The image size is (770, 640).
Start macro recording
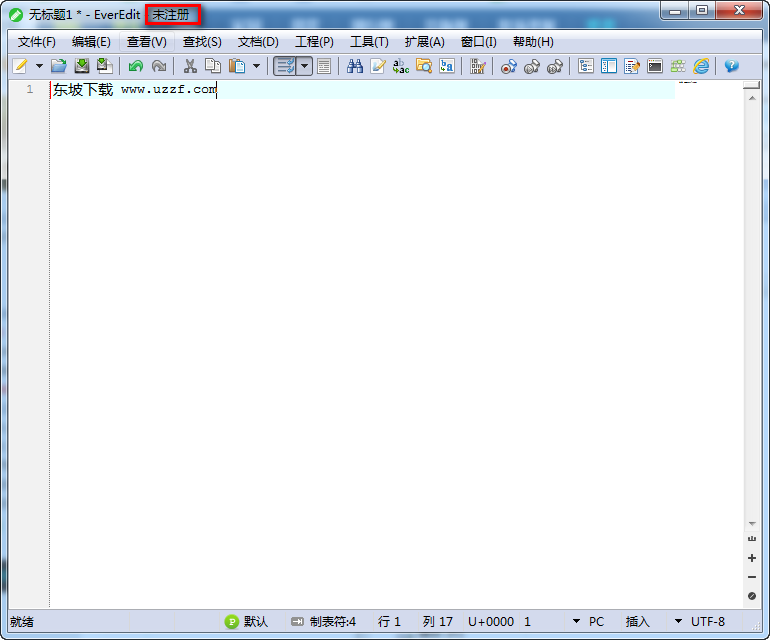coord(509,66)
